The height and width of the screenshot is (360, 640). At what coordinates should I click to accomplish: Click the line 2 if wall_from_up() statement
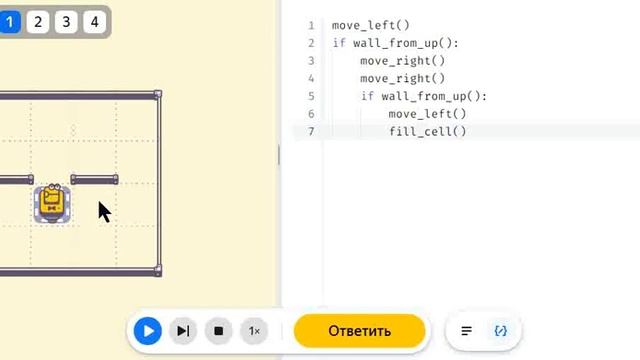click(x=396, y=43)
